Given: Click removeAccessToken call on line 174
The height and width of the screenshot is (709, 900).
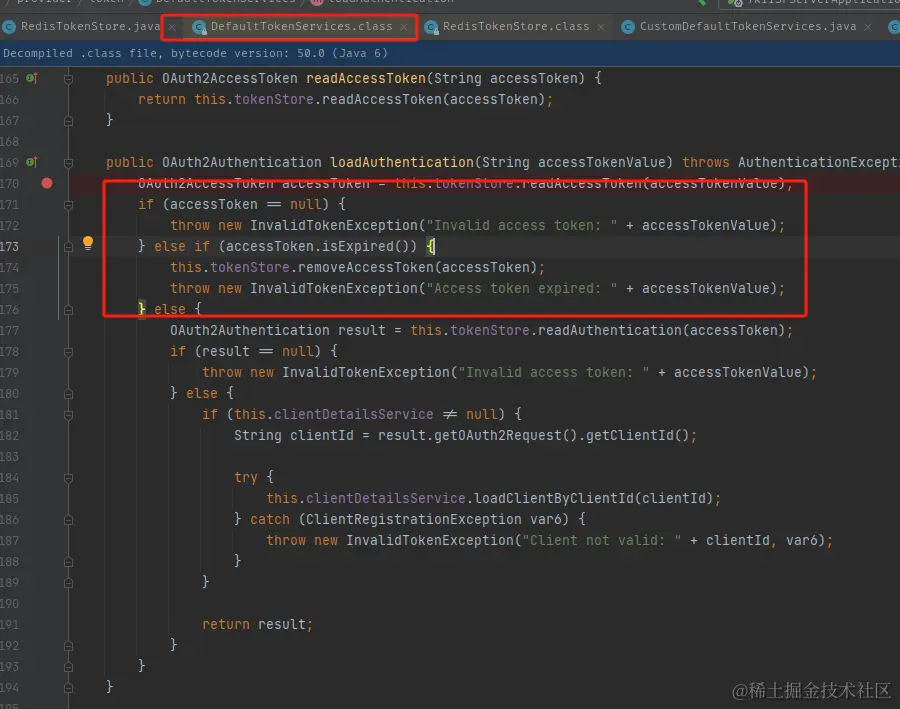Looking at the screenshot, I should coord(366,268).
